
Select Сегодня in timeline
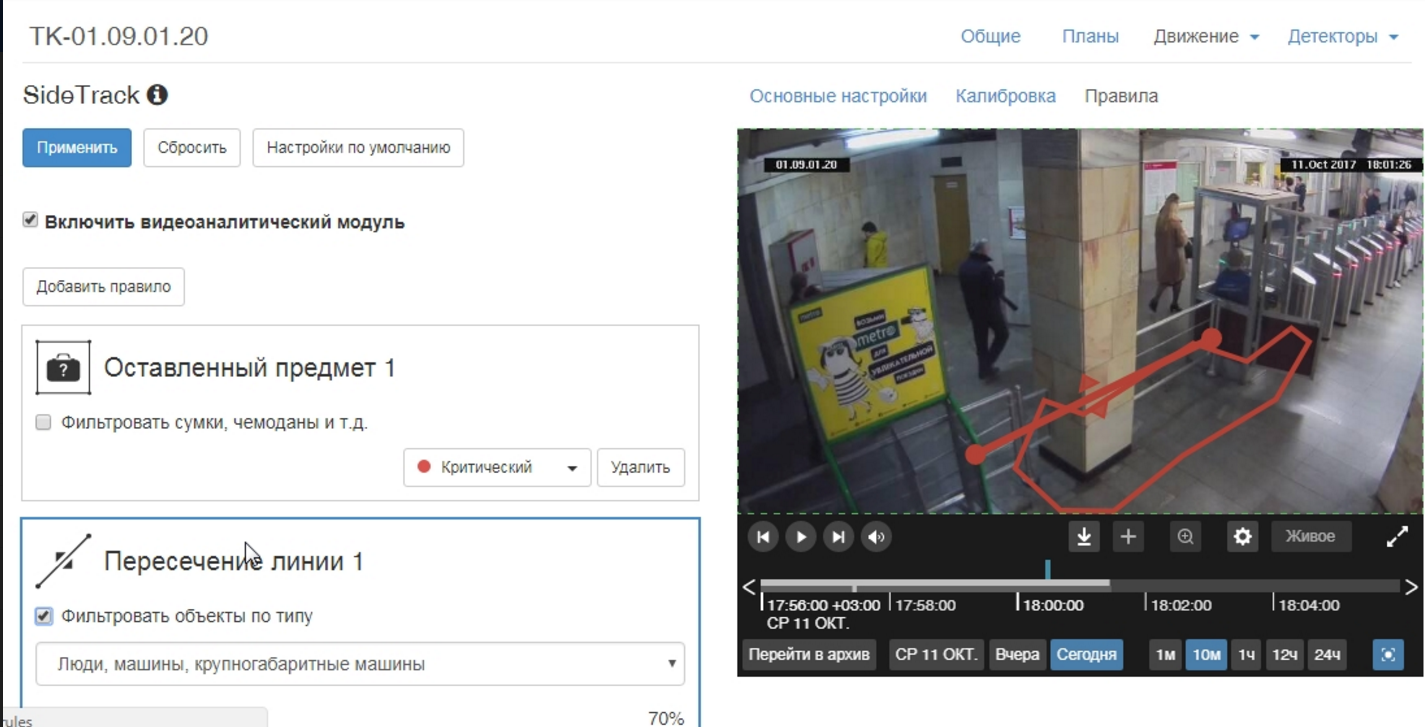click(x=1086, y=655)
